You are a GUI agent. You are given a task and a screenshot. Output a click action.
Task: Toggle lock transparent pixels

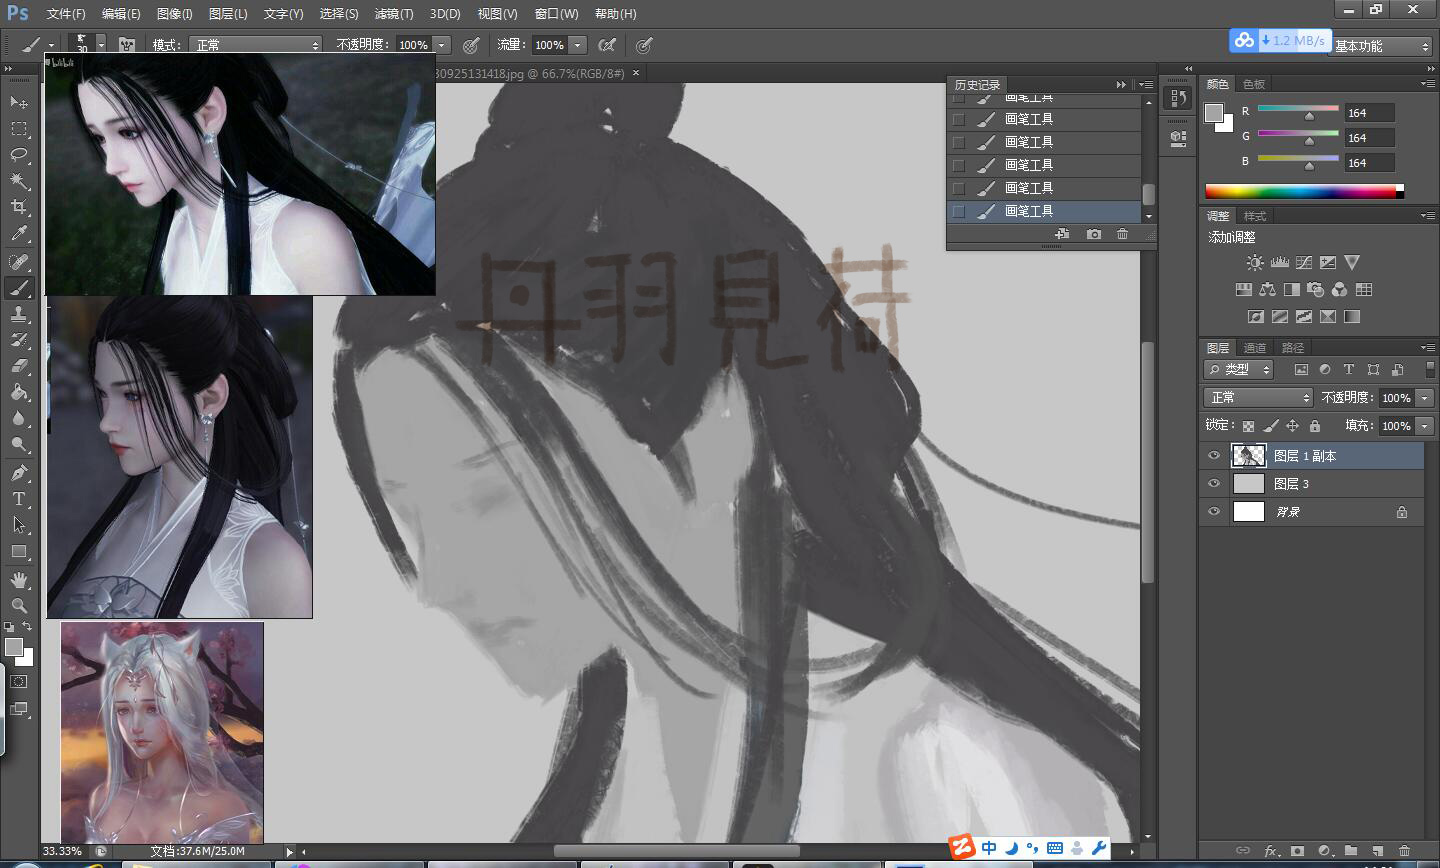[x=1249, y=426]
